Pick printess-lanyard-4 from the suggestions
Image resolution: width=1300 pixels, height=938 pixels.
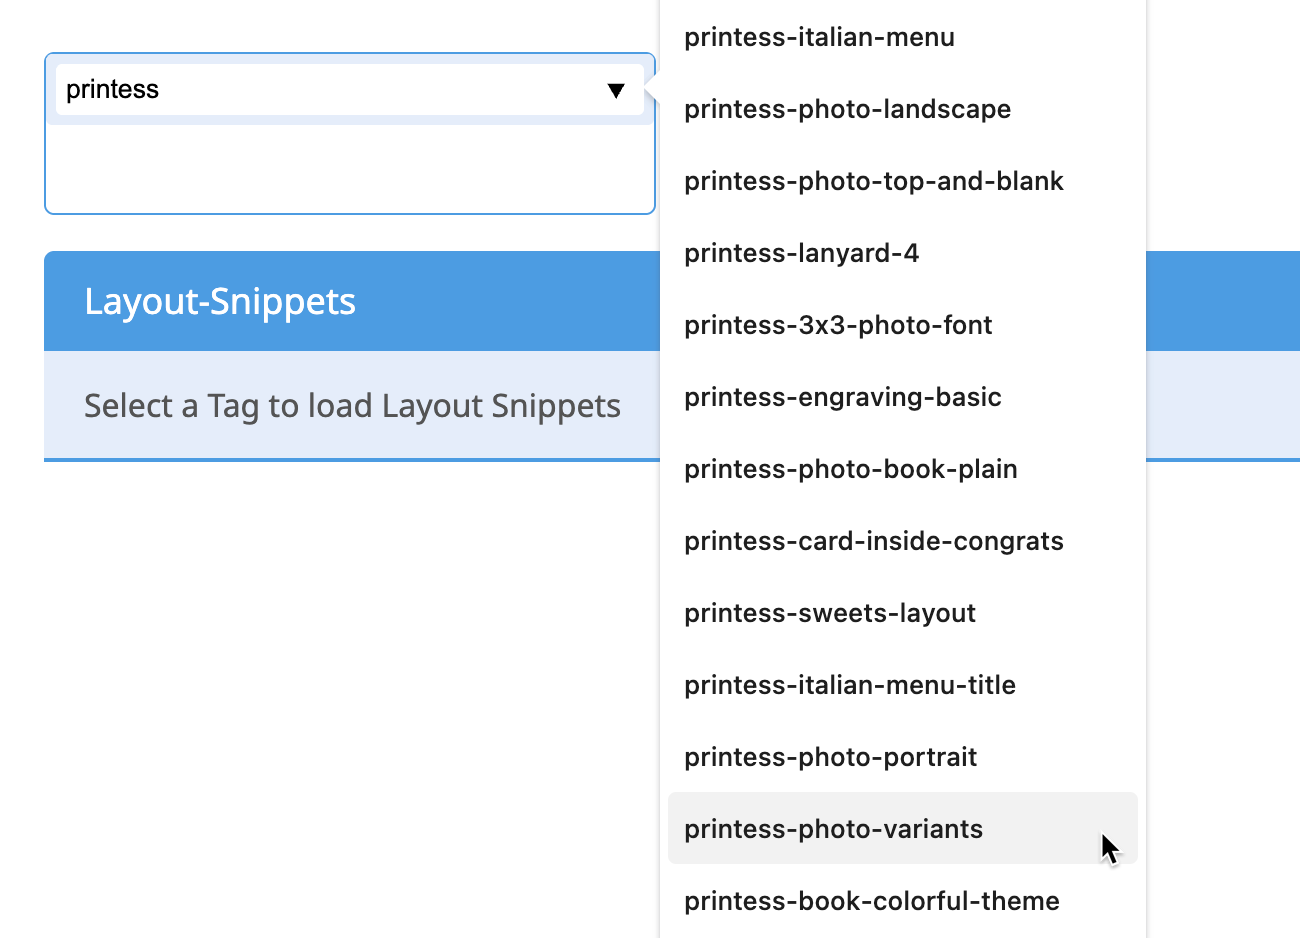click(x=800, y=253)
